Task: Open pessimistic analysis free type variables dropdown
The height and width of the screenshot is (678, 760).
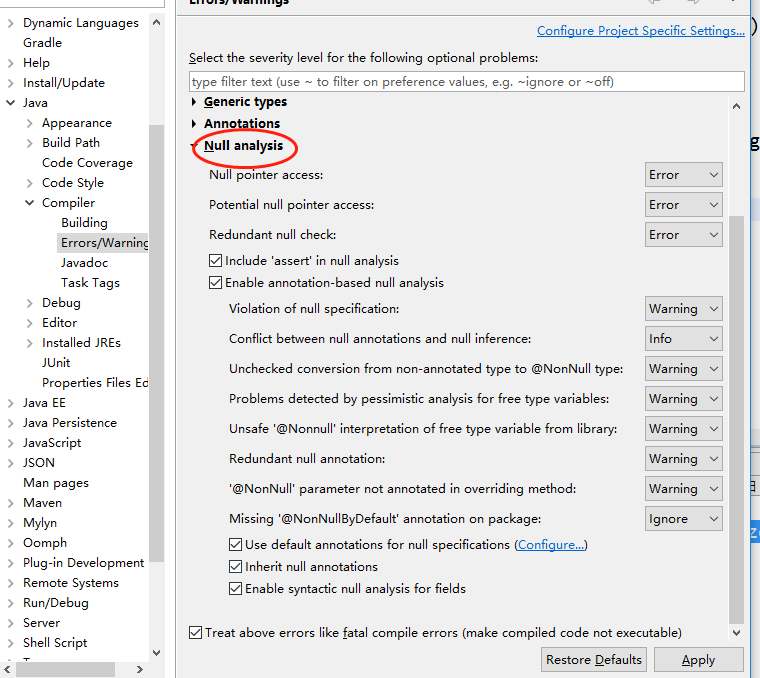Action: (x=683, y=399)
